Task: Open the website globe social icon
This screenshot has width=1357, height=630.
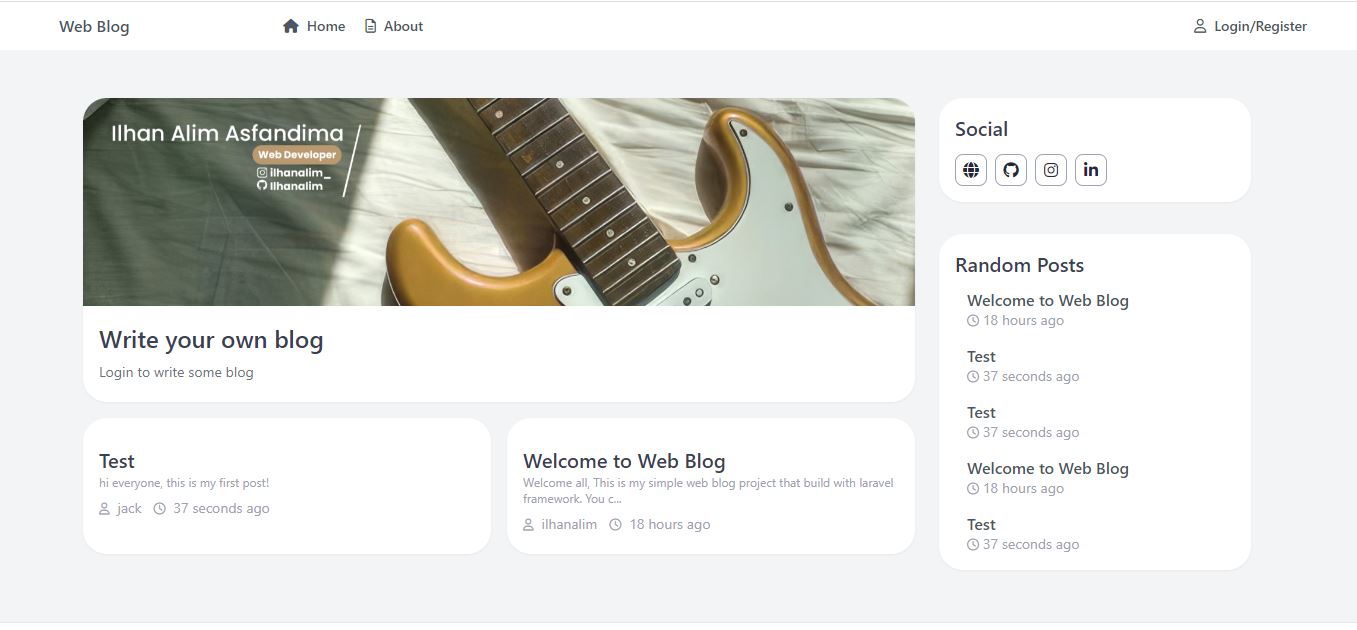Action: click(x=971, y=170)
